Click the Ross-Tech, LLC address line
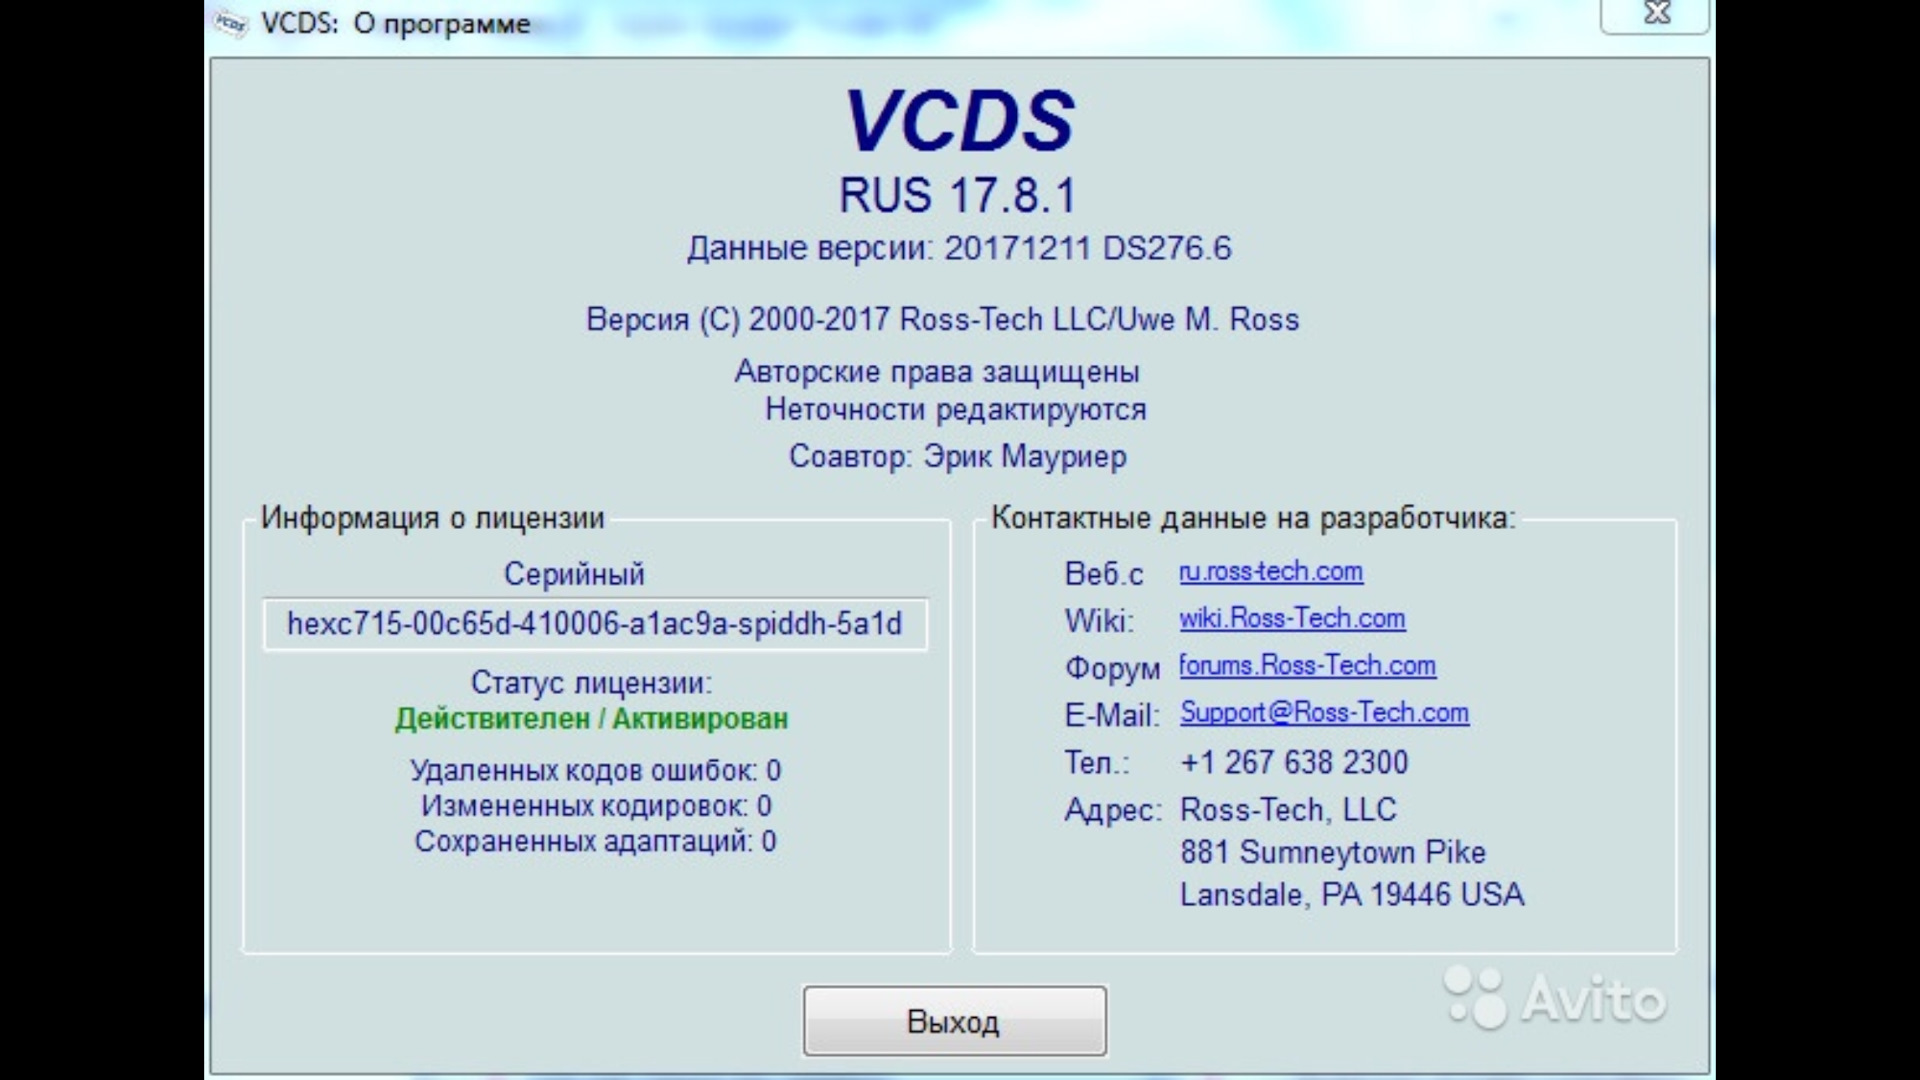The image size is (1920, 1080). tap(1288, 809)
